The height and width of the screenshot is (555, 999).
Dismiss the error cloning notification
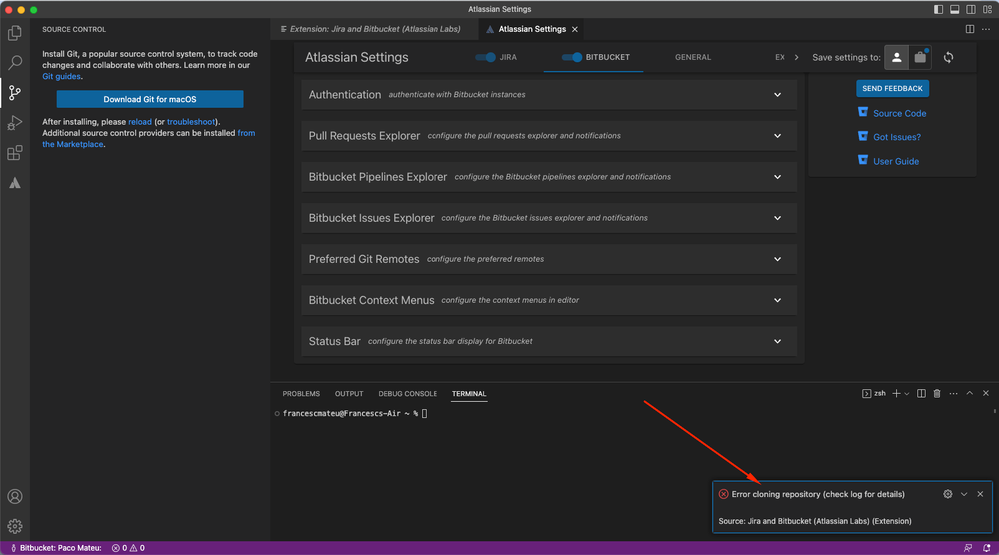click(x=981, y=494)
